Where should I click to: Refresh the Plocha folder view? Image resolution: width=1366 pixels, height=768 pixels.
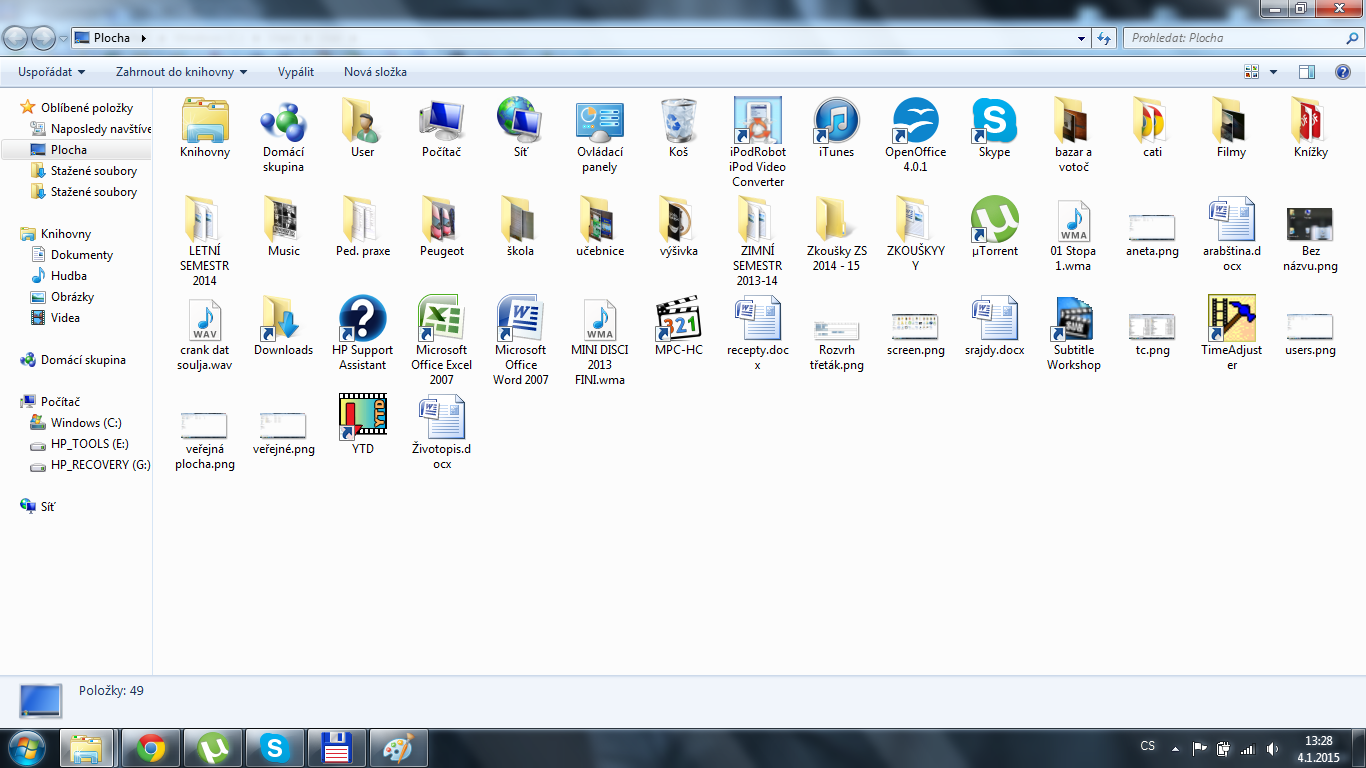point(1104,38)
